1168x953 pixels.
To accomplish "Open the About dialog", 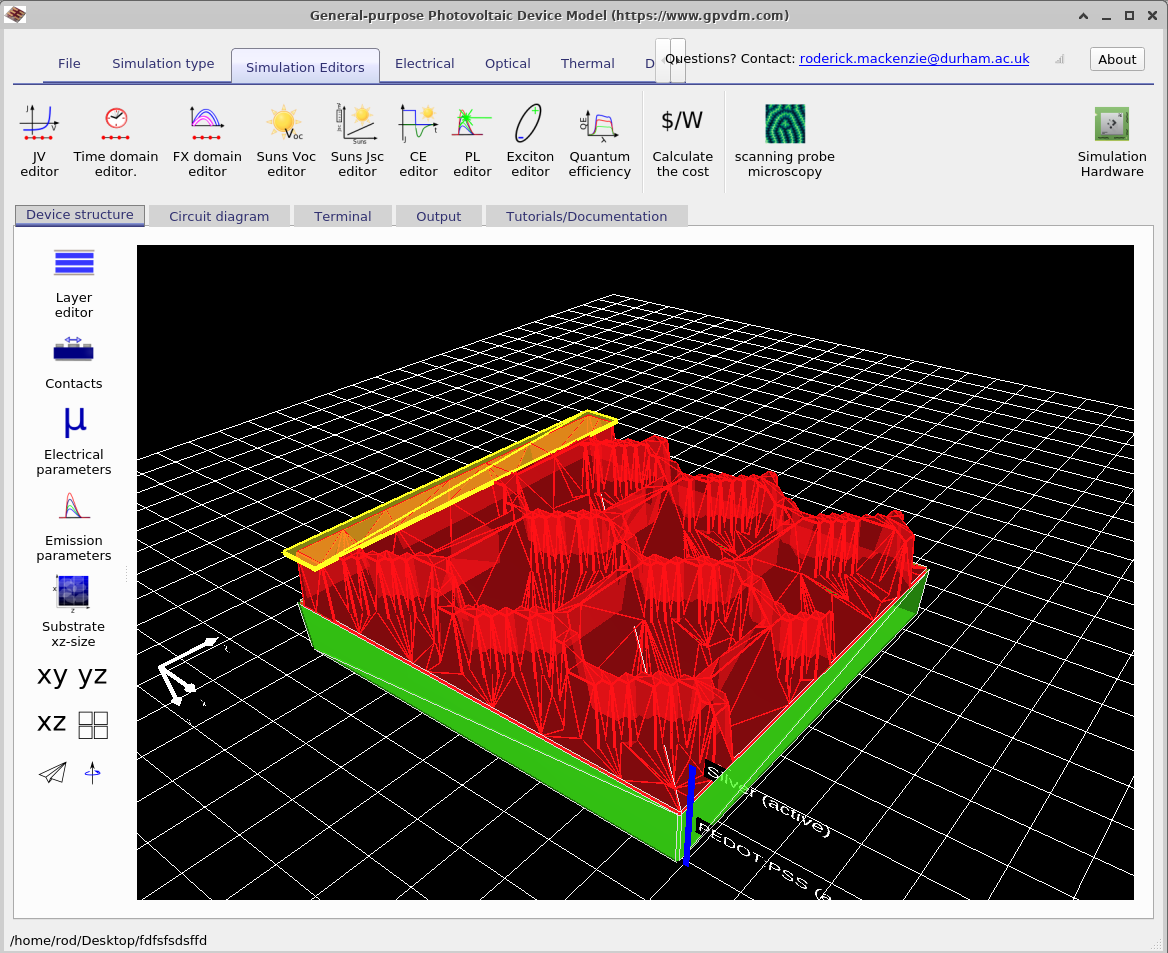I will [x=1116, y=58].
